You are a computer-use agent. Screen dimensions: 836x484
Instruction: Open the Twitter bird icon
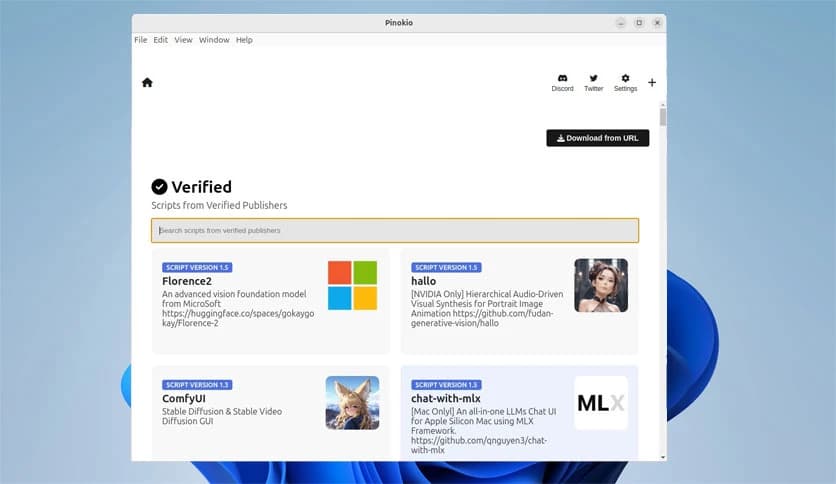[x=593, y=78]
